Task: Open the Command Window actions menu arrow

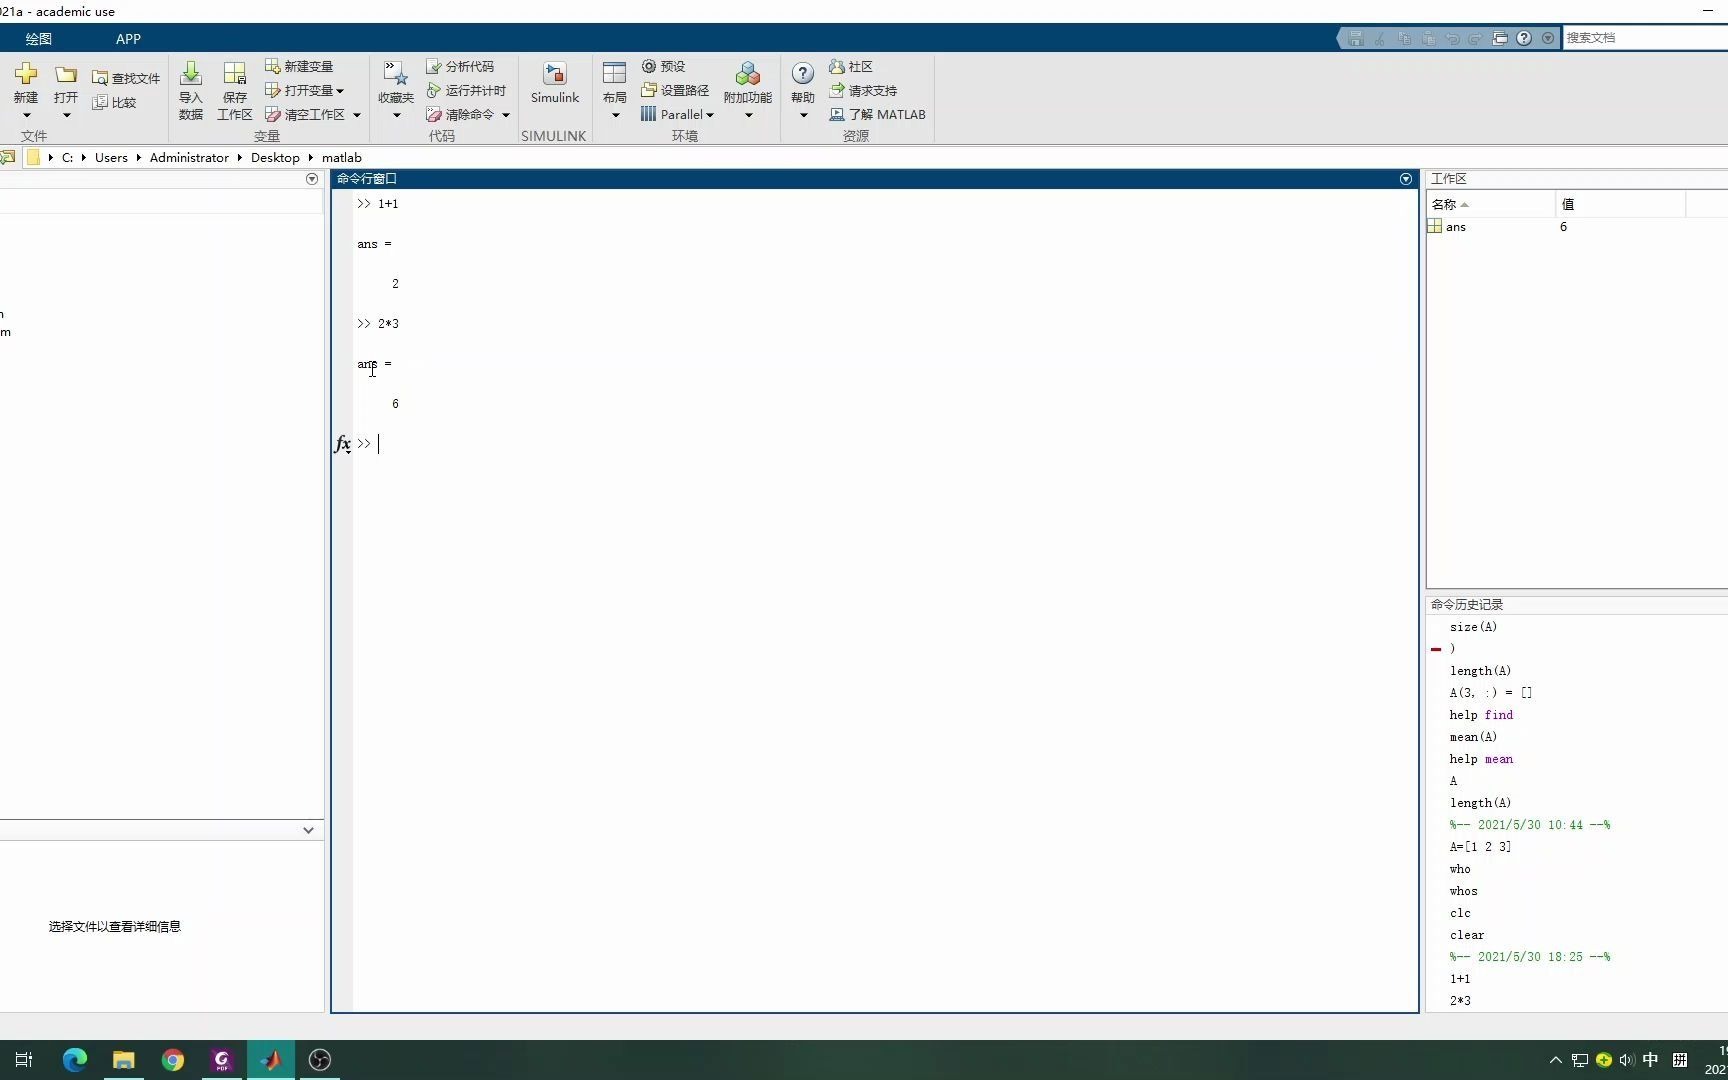Action: click(x=1405, y=179)
